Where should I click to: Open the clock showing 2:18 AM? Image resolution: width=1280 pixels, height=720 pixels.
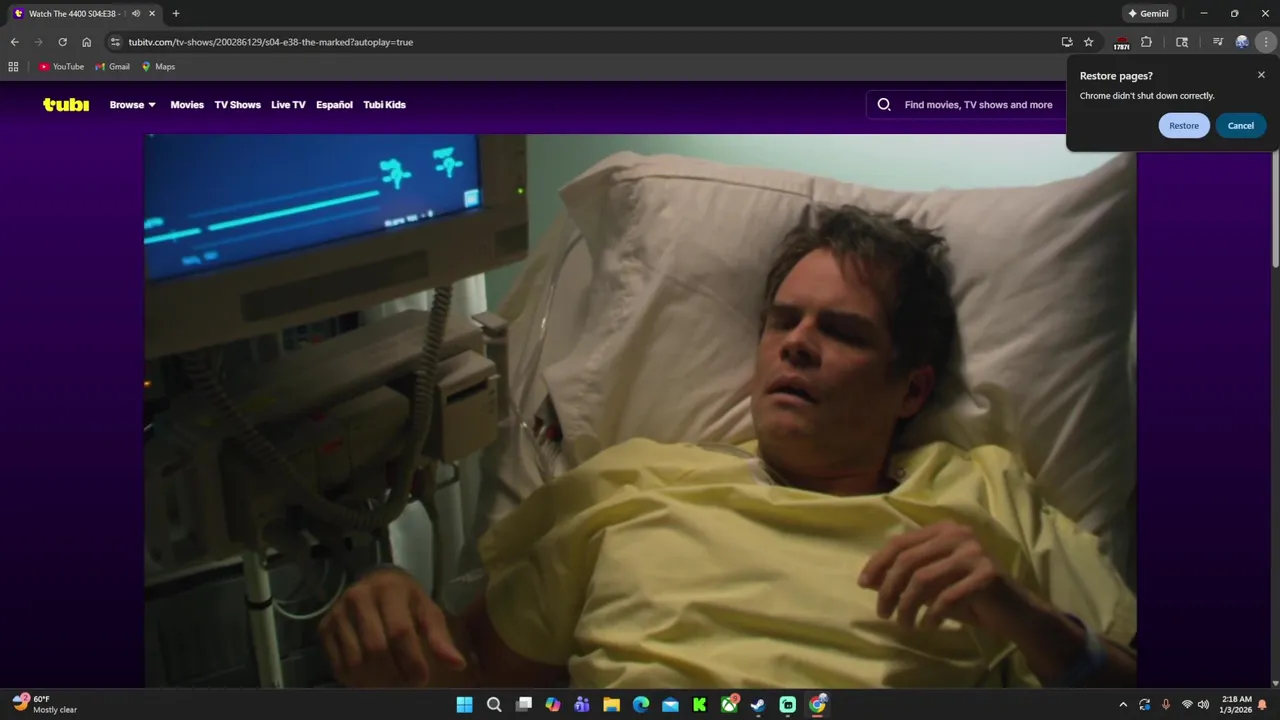click(1237, 705)
